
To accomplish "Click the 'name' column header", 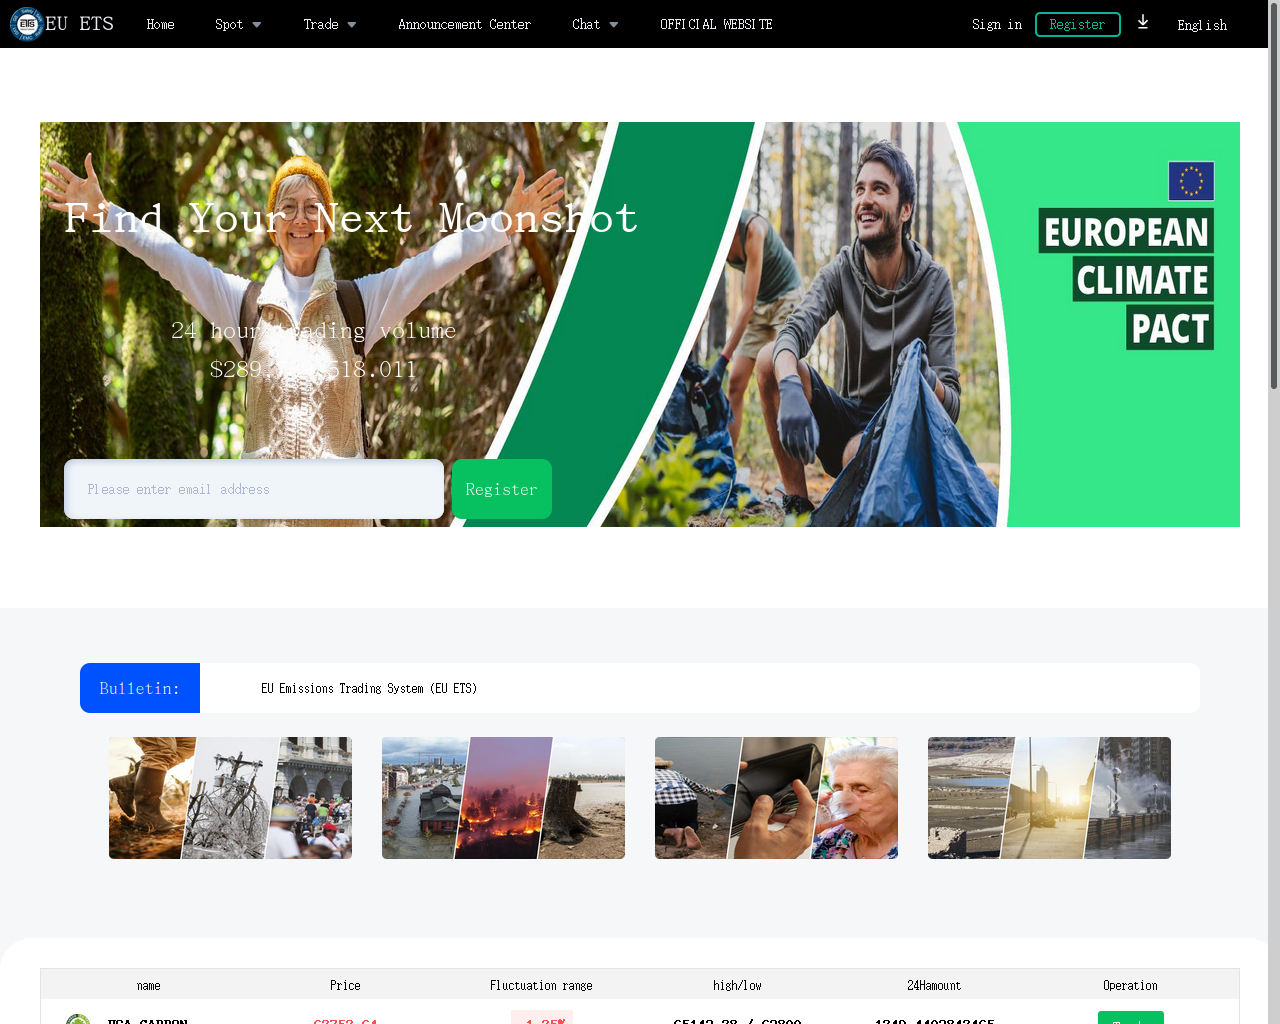I will pos(148,985).
